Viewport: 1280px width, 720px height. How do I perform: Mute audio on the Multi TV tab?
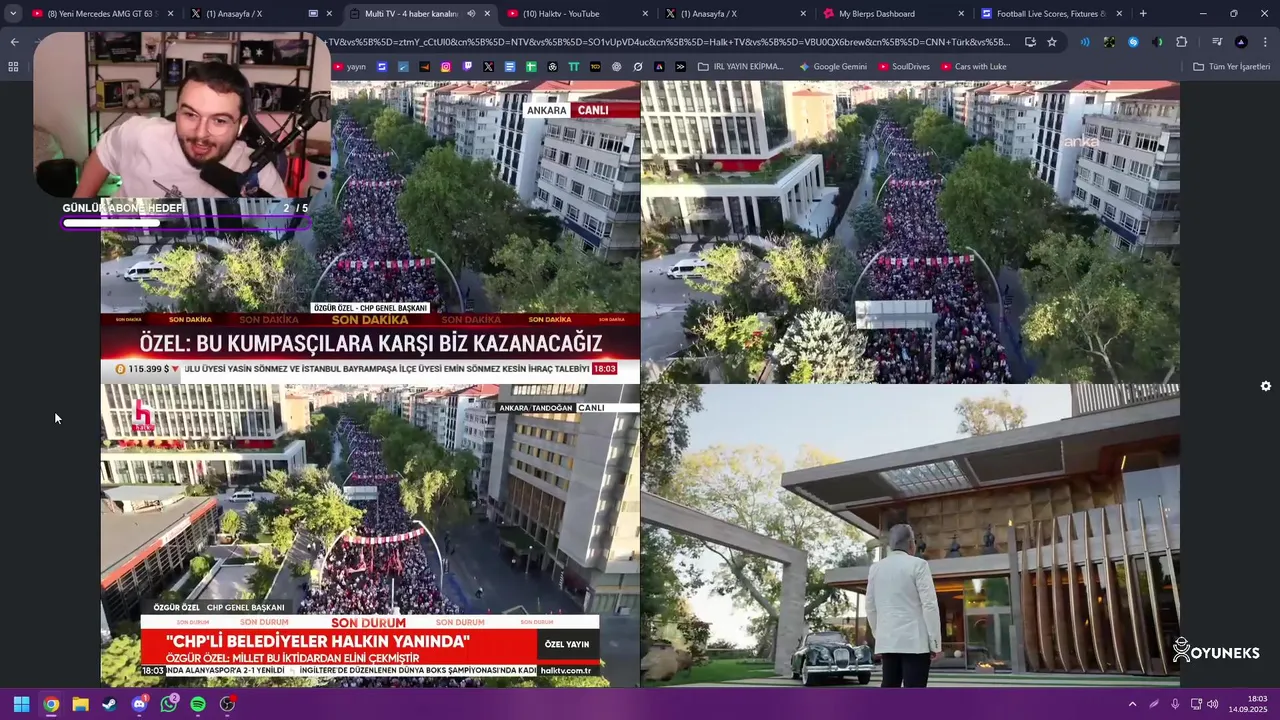click(471, 14)
